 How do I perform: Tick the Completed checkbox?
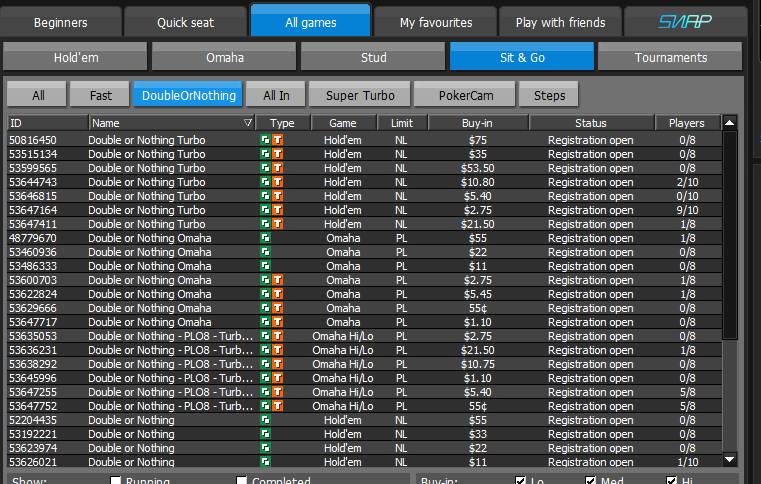242,481
